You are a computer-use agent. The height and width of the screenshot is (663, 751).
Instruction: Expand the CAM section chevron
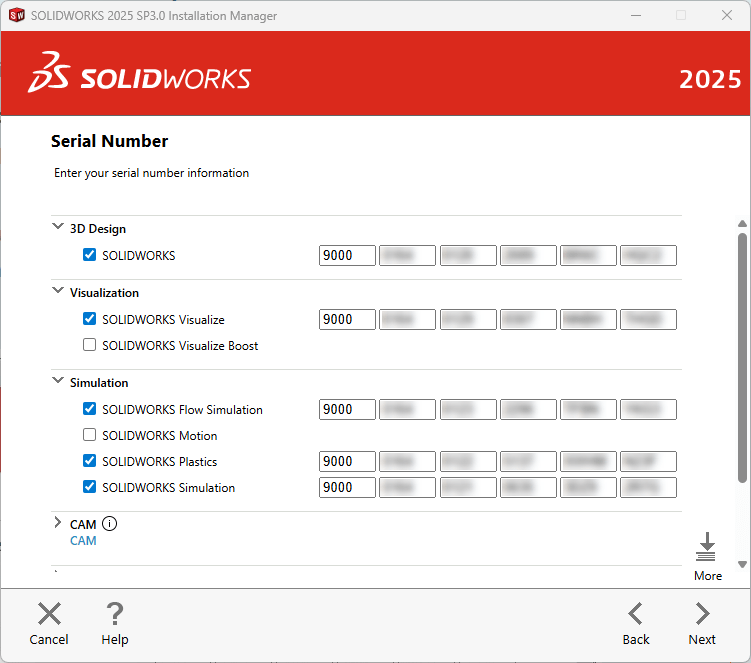point(57,523)
